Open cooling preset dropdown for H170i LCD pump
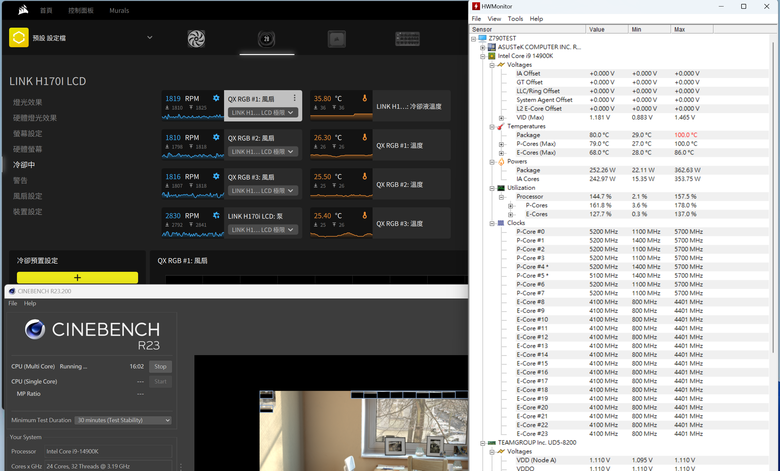Screen dimensions: 780x471 [263, 229]
